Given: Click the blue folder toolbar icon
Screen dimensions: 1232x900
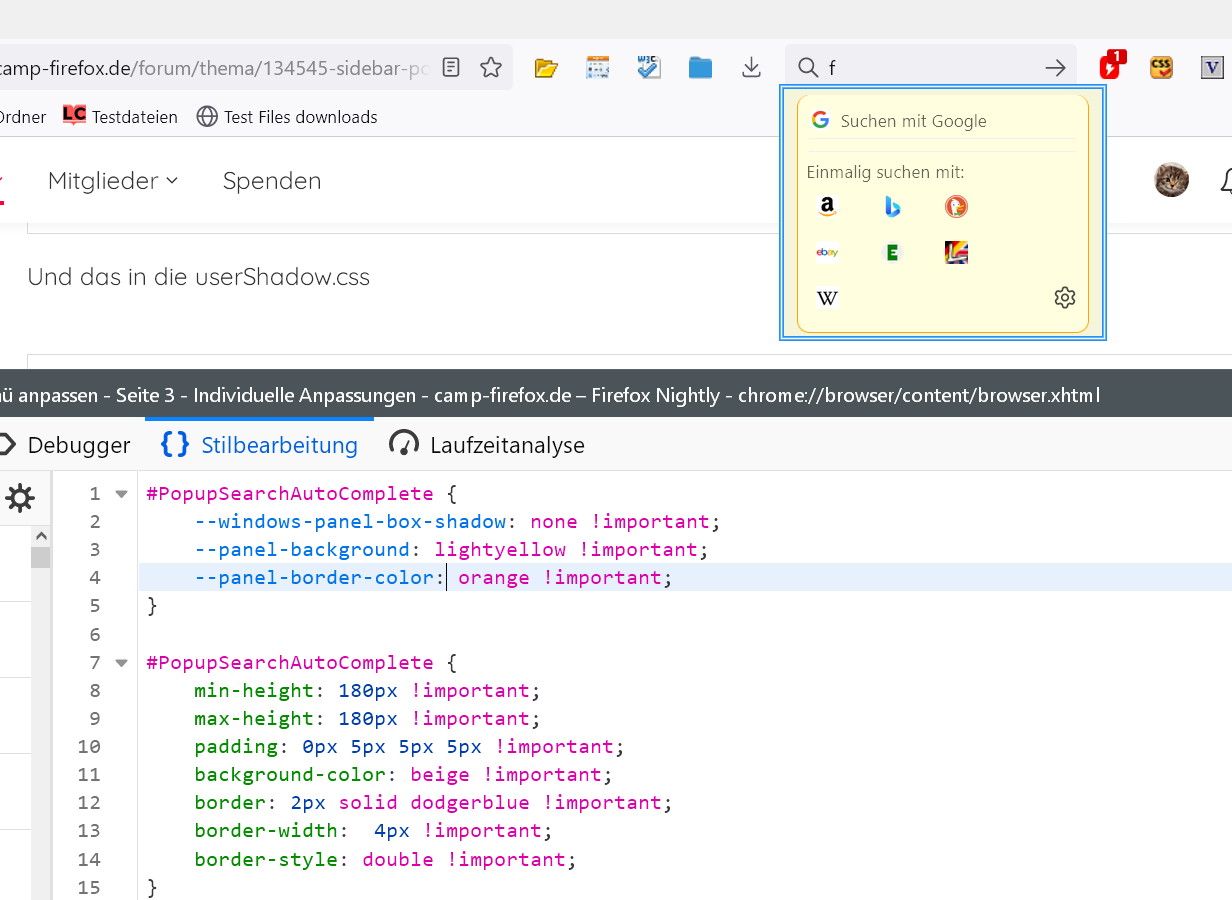Looking at the screenshot, I should tap(700, 67).
